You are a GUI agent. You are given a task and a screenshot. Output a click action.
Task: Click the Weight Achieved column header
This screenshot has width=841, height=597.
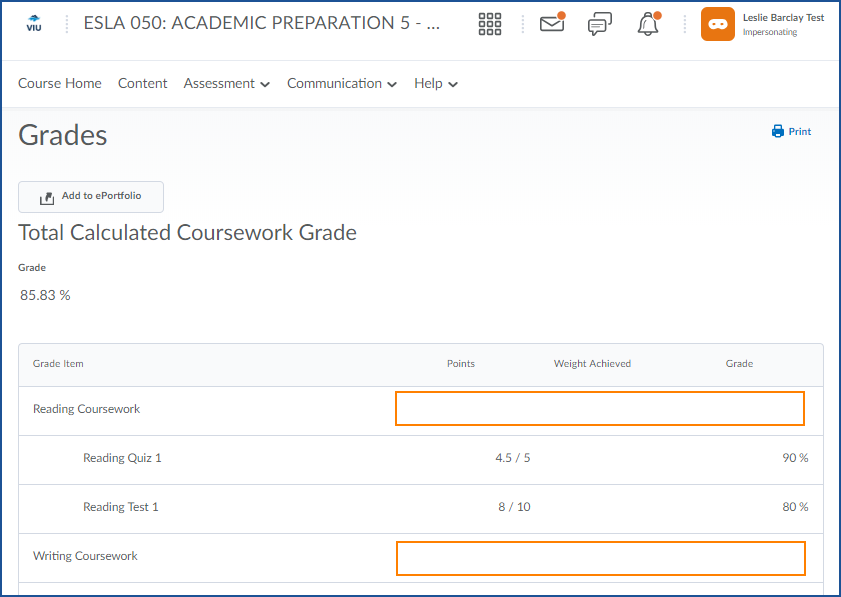(592, 364)
